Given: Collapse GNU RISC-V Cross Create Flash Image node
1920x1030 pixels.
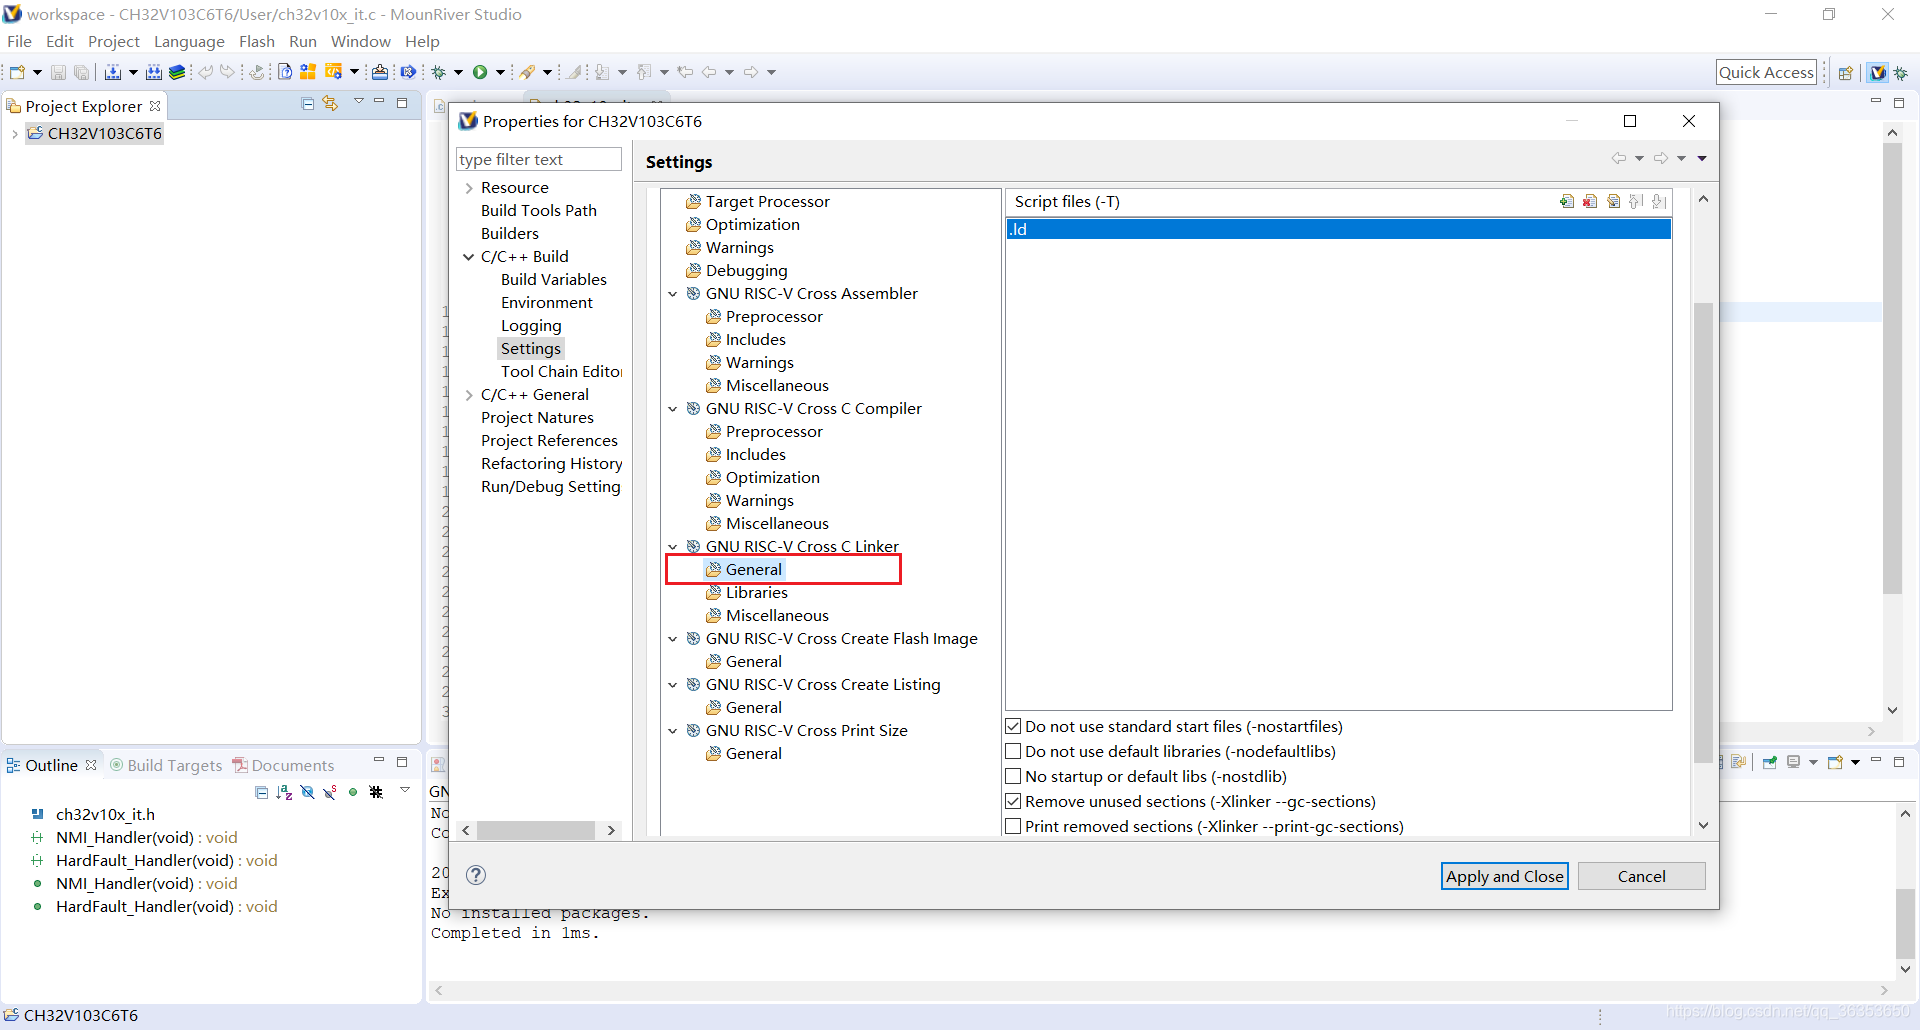Looking at the screenshot, I should tap(673, 639).
